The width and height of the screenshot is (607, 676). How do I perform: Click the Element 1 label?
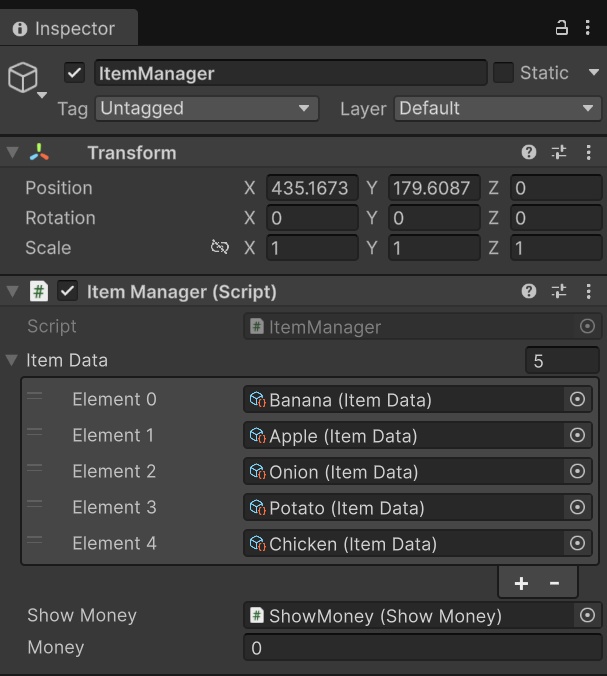pyautogui.click(x=113, y=435)
